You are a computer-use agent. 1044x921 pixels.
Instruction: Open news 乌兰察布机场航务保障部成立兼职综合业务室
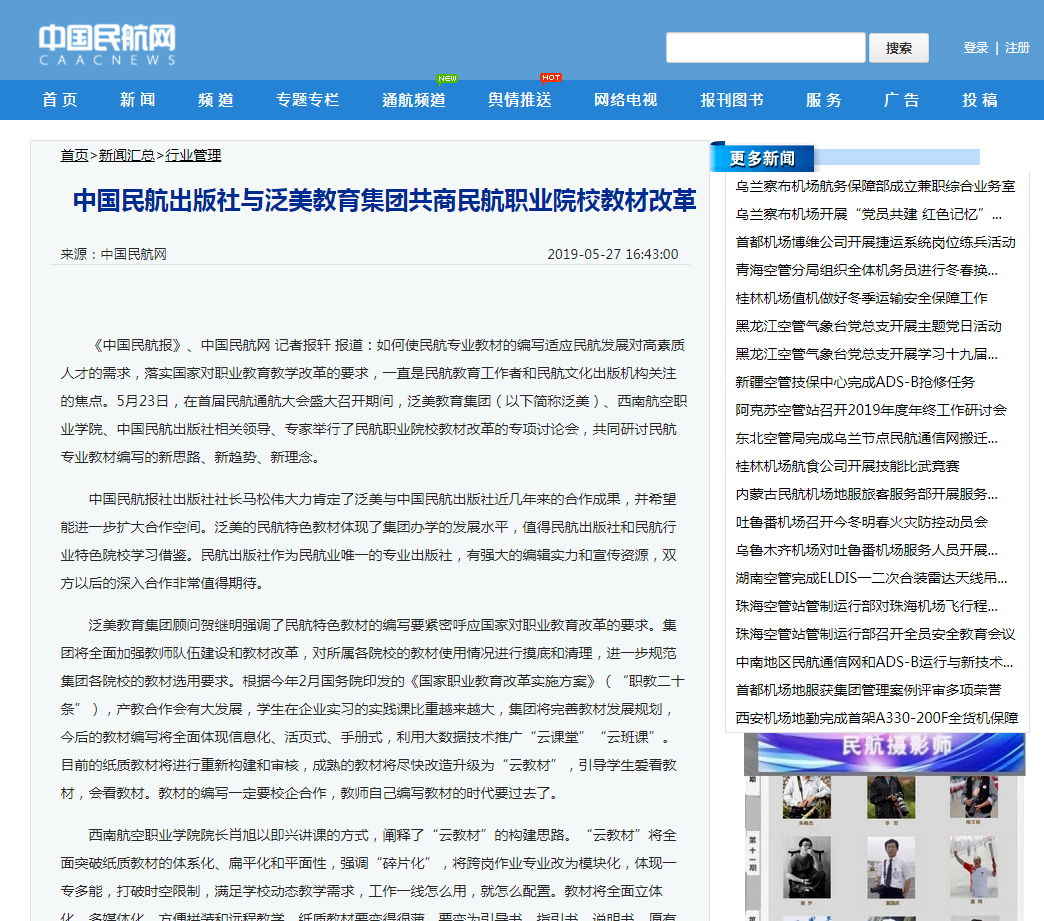[875, 186]
